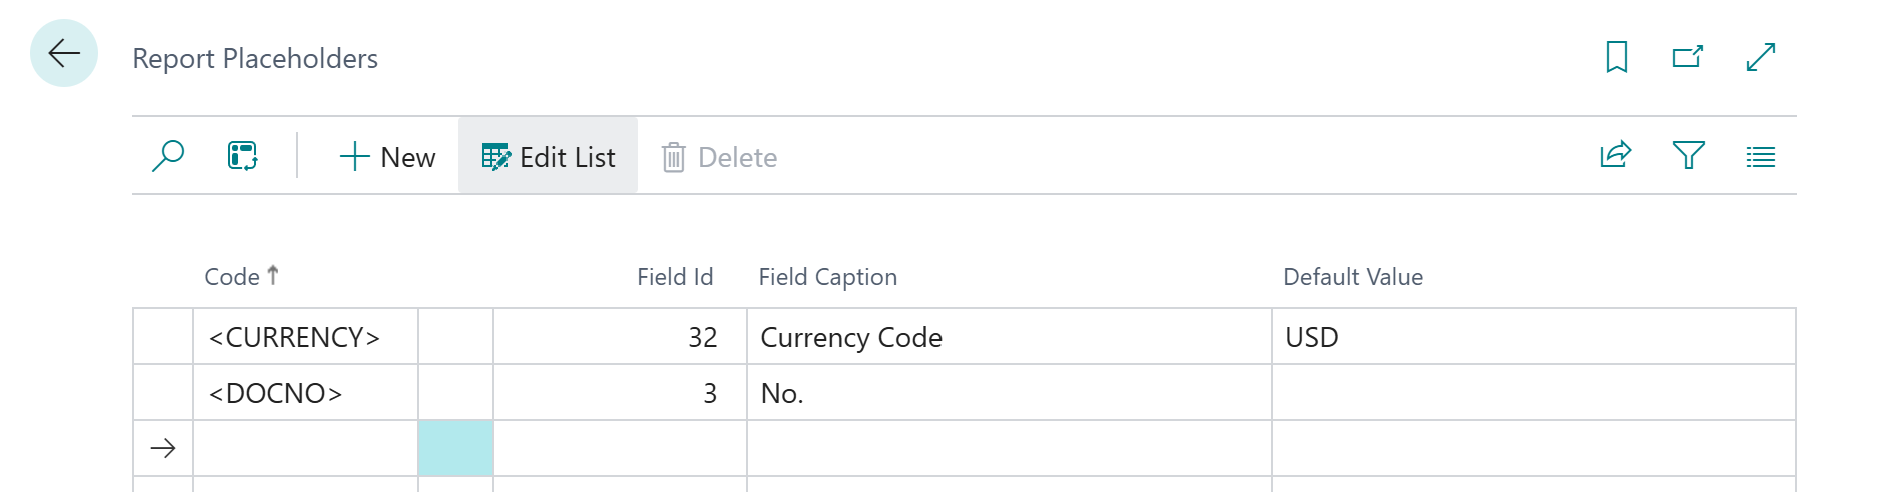The image size is (1884, 492).
Task: Click the highlighted cell in new row
Action: [x=455, y=448]
